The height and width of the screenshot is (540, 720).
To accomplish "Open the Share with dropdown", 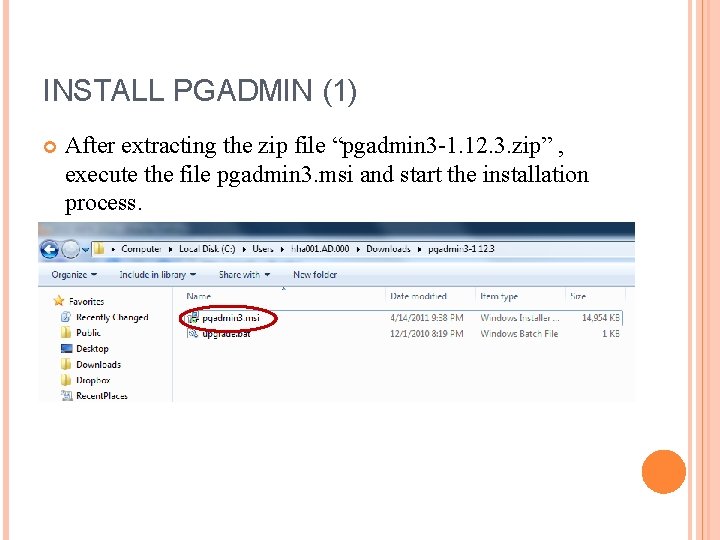I will 244,275.
